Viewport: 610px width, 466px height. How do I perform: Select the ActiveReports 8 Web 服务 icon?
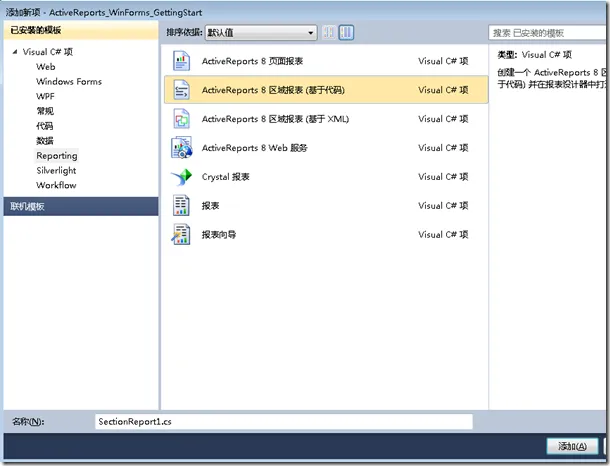181,148
